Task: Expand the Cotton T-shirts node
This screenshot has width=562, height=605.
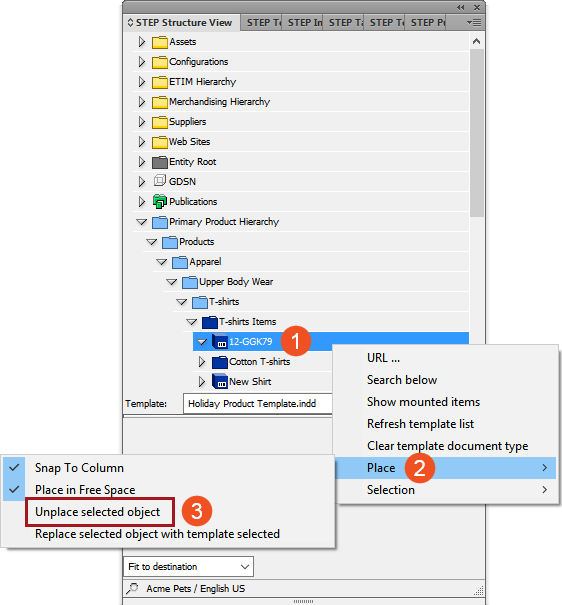Action: pyautogui.click(x=202, y=362)
